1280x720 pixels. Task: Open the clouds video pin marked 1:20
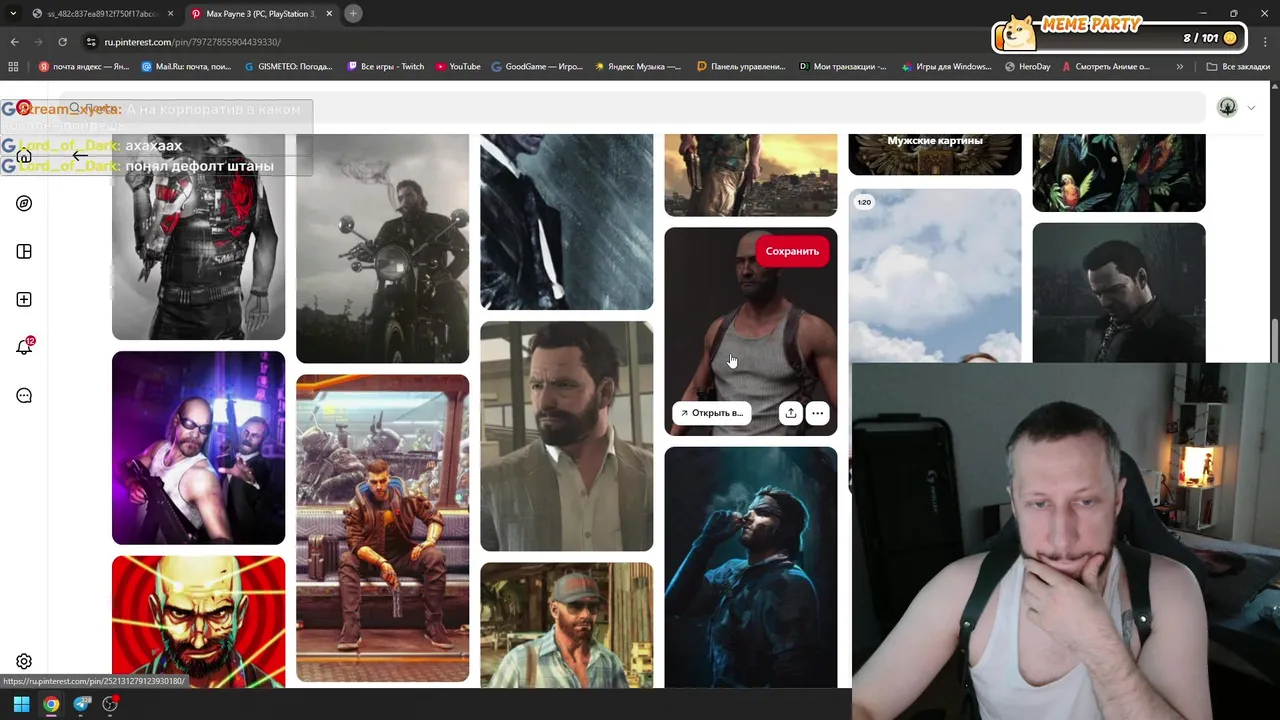(x=935, y=275)
